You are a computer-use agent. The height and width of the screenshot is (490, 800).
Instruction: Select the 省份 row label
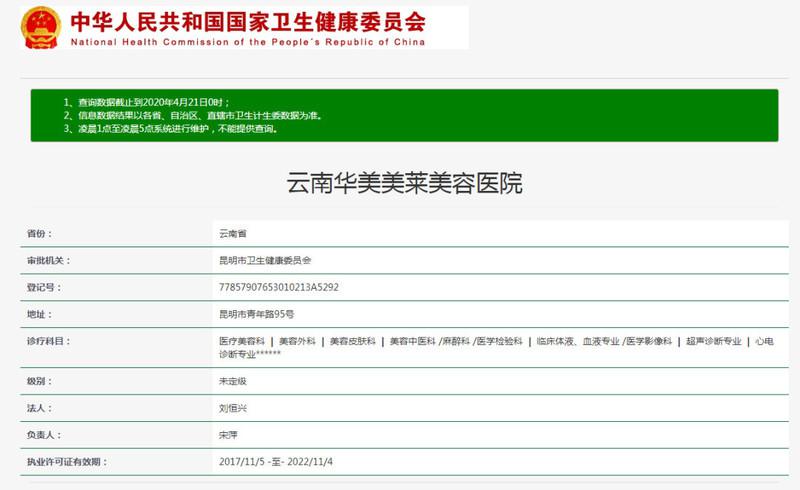[x=38, y=233]
